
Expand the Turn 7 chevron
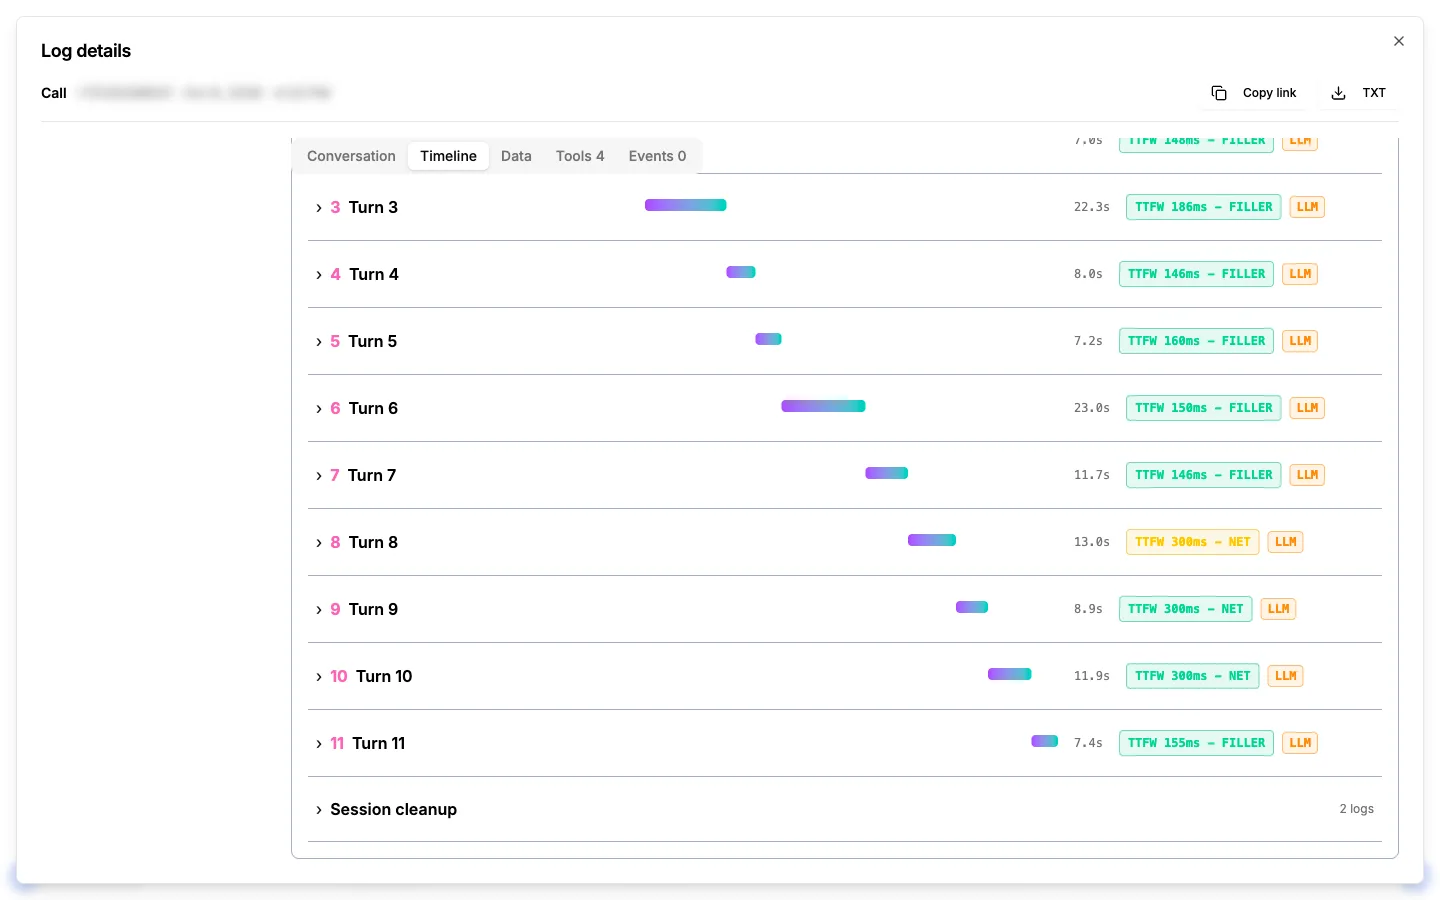tap(319, 476)
